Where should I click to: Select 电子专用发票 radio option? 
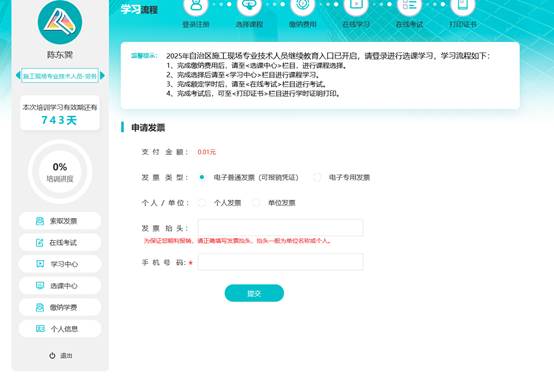point(317,177)
